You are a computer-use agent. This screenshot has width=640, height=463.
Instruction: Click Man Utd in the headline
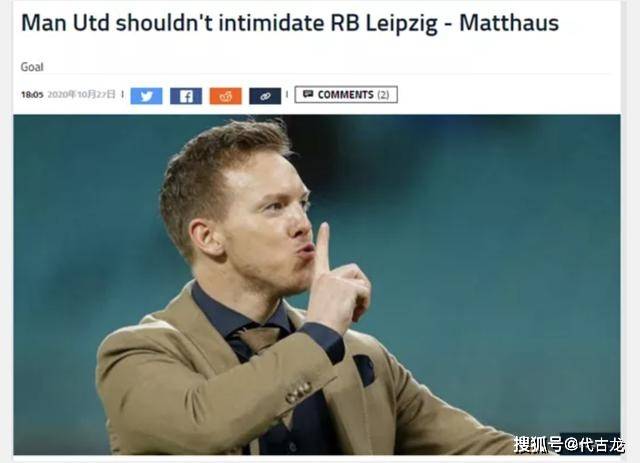click(65, 23)
